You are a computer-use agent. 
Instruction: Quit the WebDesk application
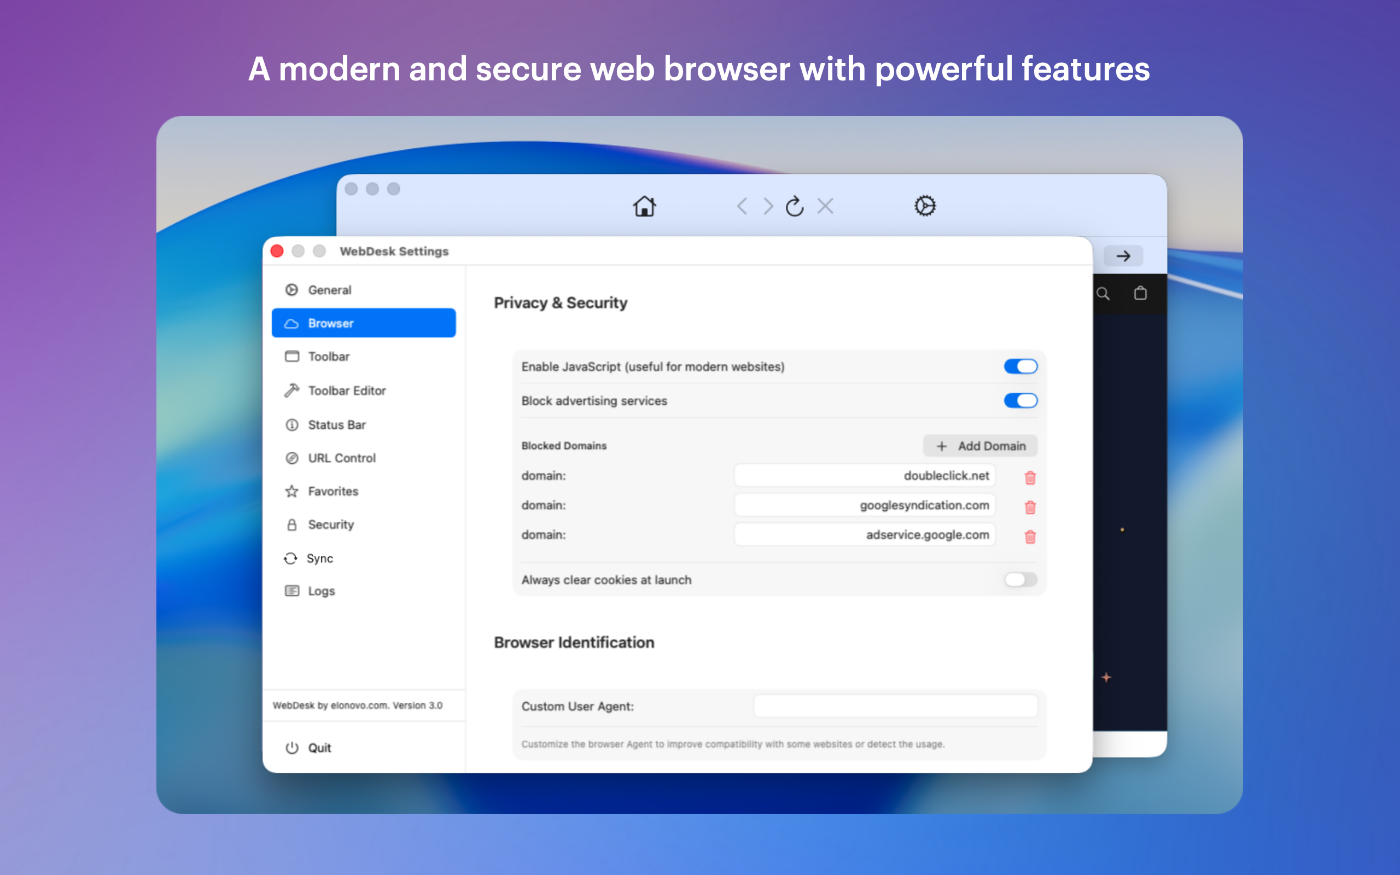319,748
